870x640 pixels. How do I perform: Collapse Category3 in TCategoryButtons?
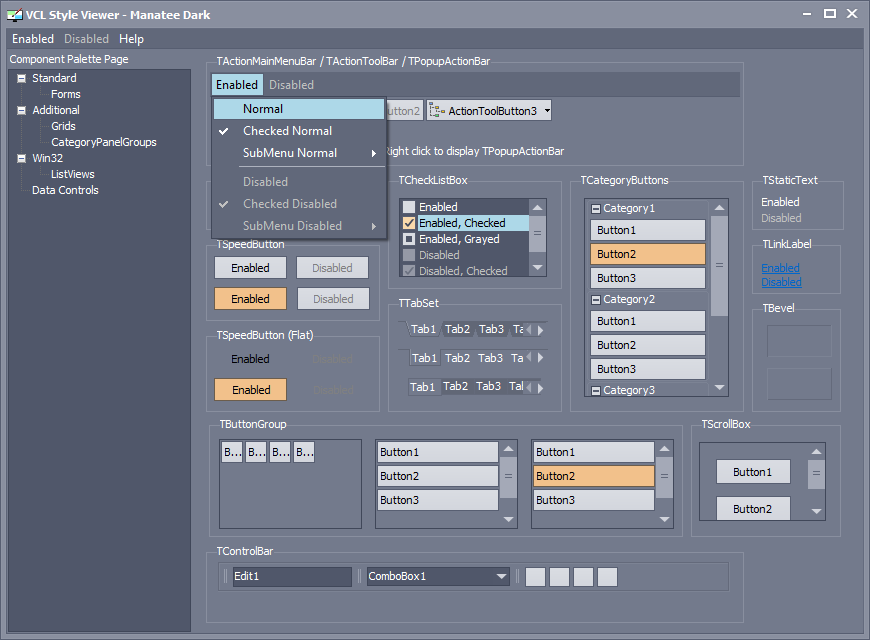pyautogui.click(x=596, y=391)
